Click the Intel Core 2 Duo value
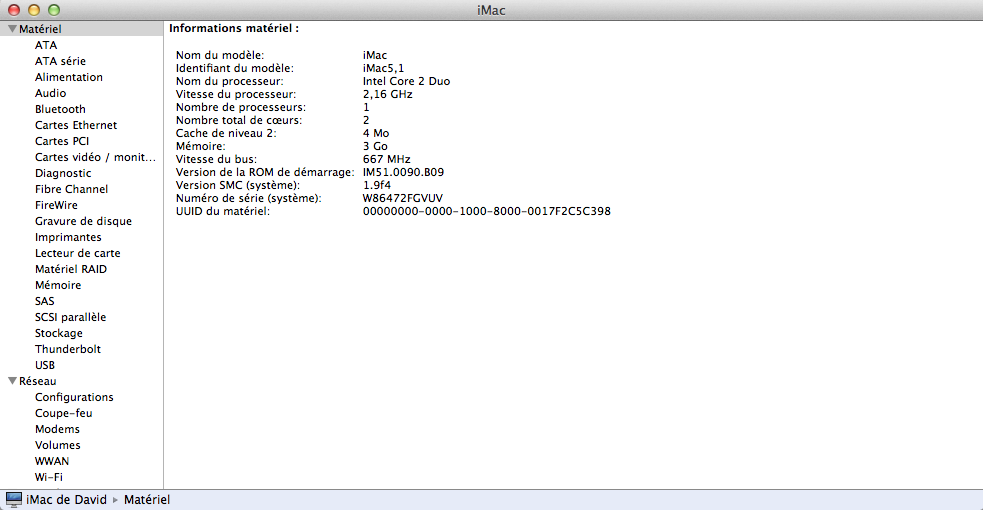 (406, 81)
